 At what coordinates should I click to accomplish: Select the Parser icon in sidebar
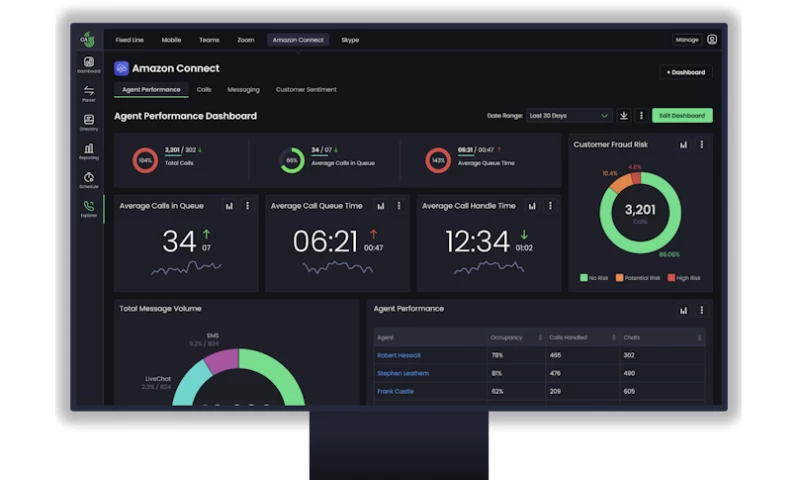click(89, 93)
